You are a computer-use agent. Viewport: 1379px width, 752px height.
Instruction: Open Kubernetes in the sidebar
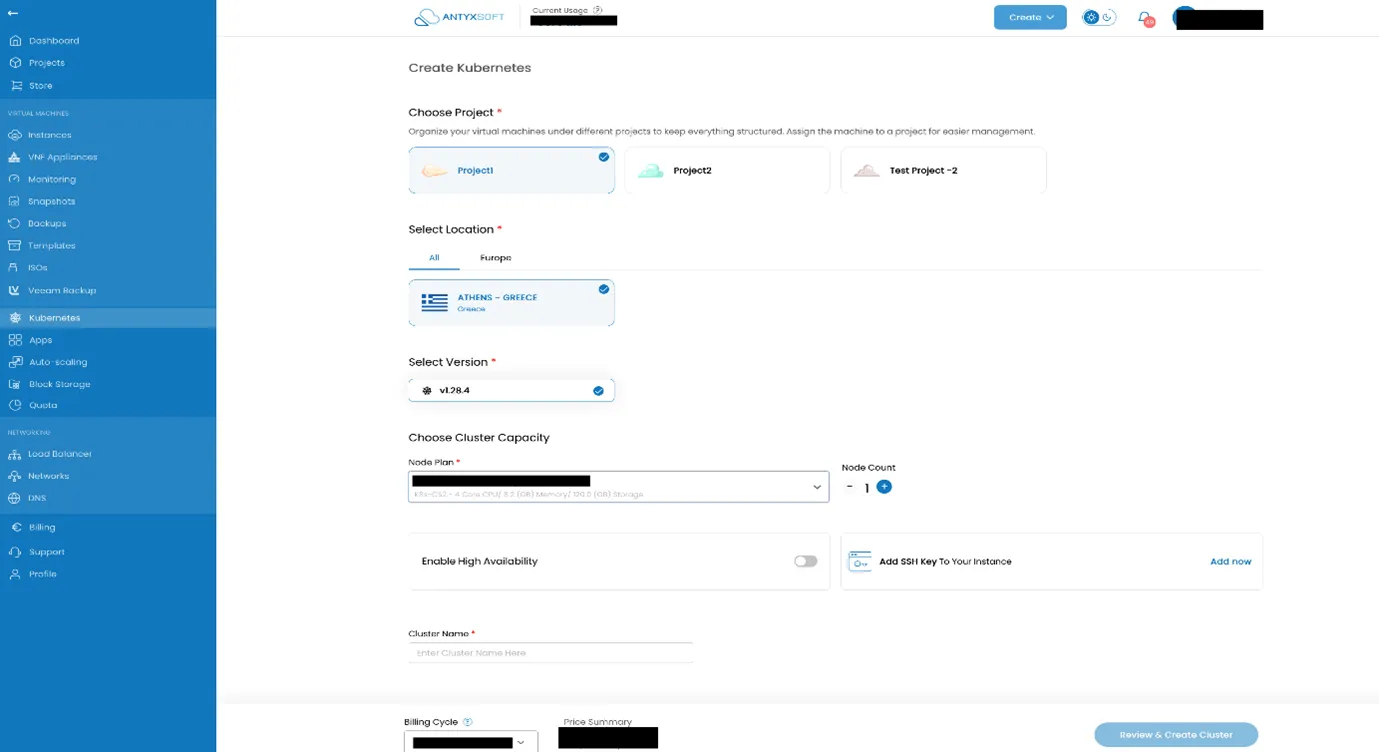click(x=54, y=318)
